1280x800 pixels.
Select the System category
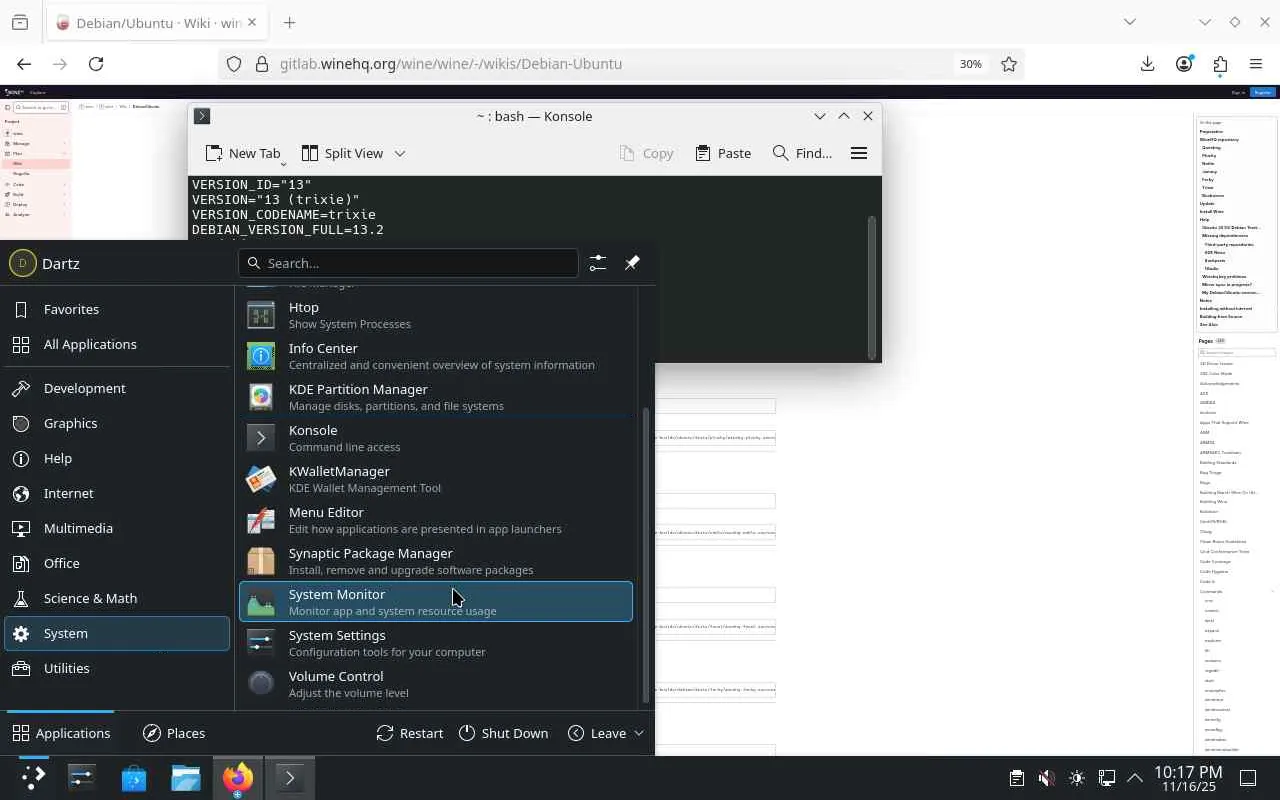click(117, 634)
